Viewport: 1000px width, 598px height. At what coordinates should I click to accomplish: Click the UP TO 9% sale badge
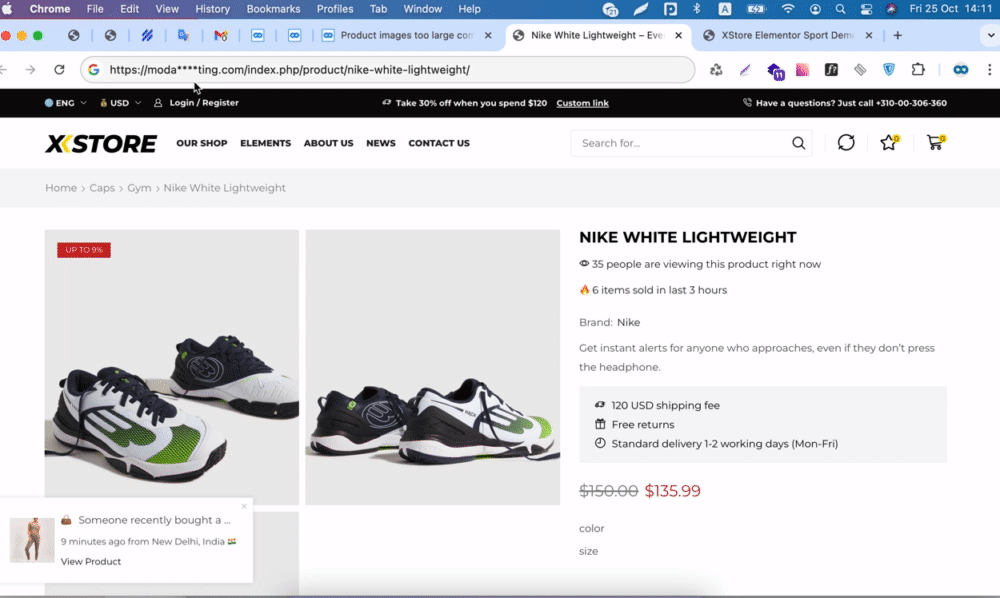84,250
